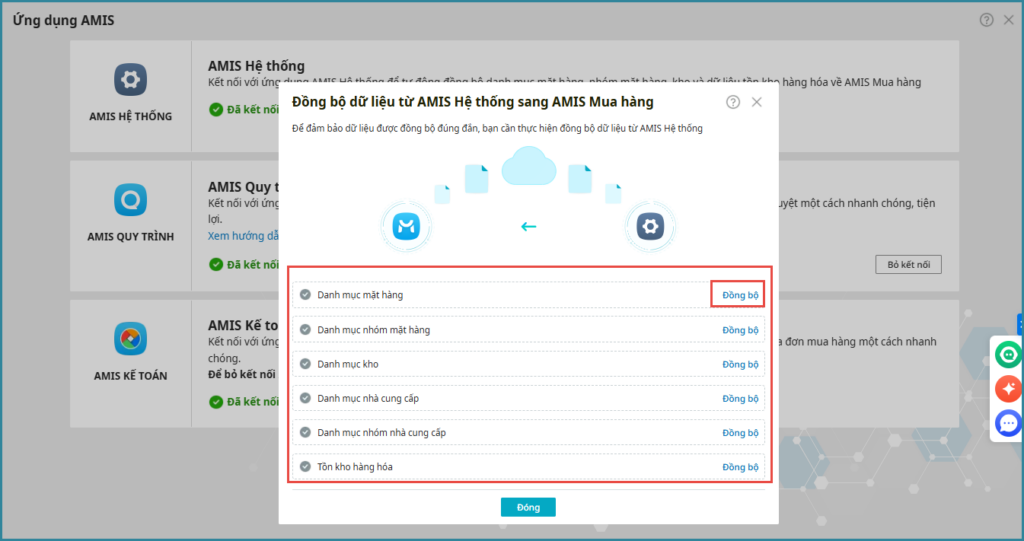Open the Xem hướng dẫn link
1024x541 pixels.
click(x=243, y=236)
